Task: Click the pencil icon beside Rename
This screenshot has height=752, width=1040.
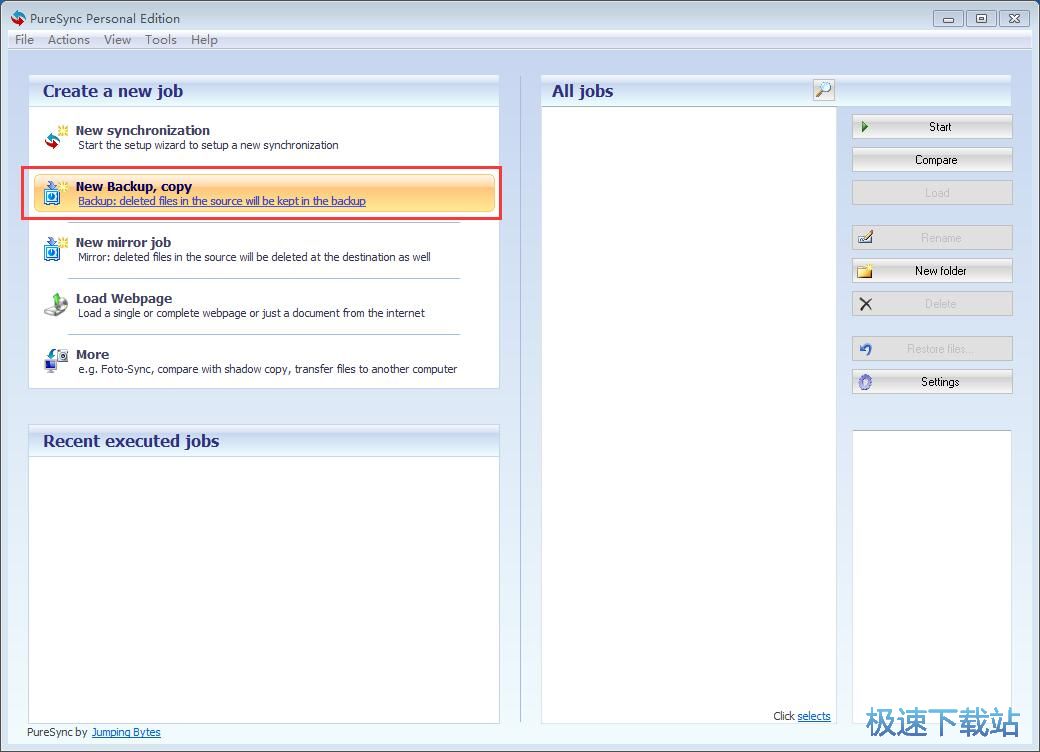Action: 865,237
